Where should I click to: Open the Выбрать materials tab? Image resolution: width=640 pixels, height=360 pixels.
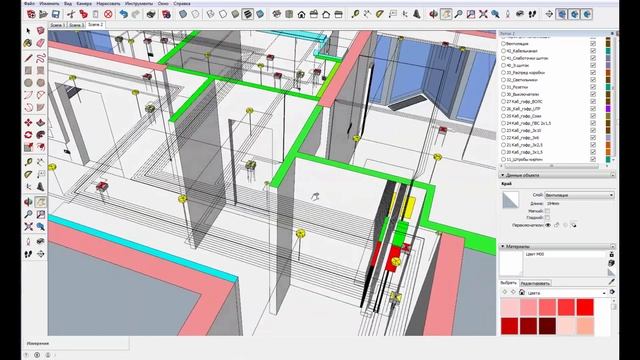[509, 282]
